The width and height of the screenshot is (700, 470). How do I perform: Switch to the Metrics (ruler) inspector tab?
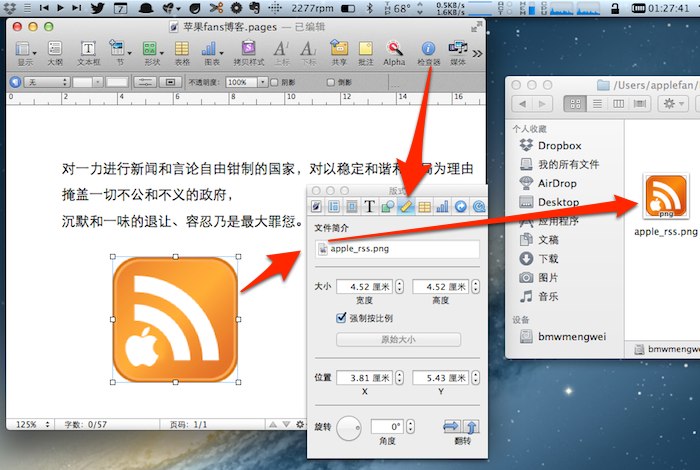pyautogui.click(x=406, y=206)
